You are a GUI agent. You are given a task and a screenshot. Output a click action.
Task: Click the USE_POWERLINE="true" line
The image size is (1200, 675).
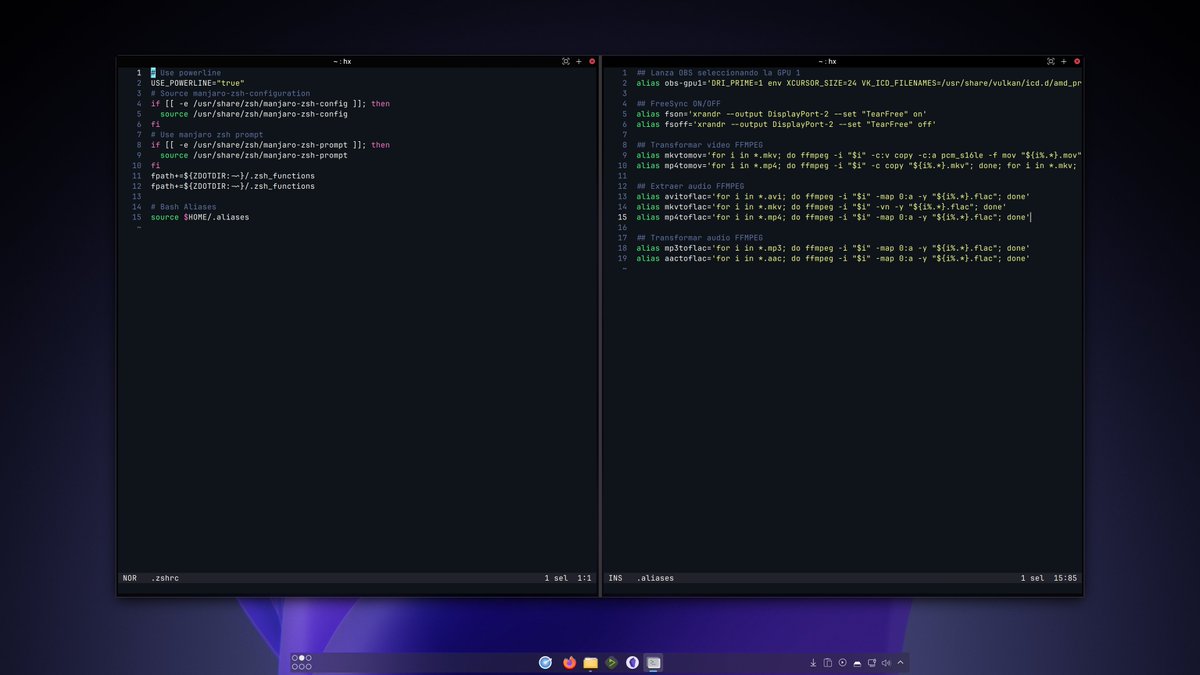198,83
